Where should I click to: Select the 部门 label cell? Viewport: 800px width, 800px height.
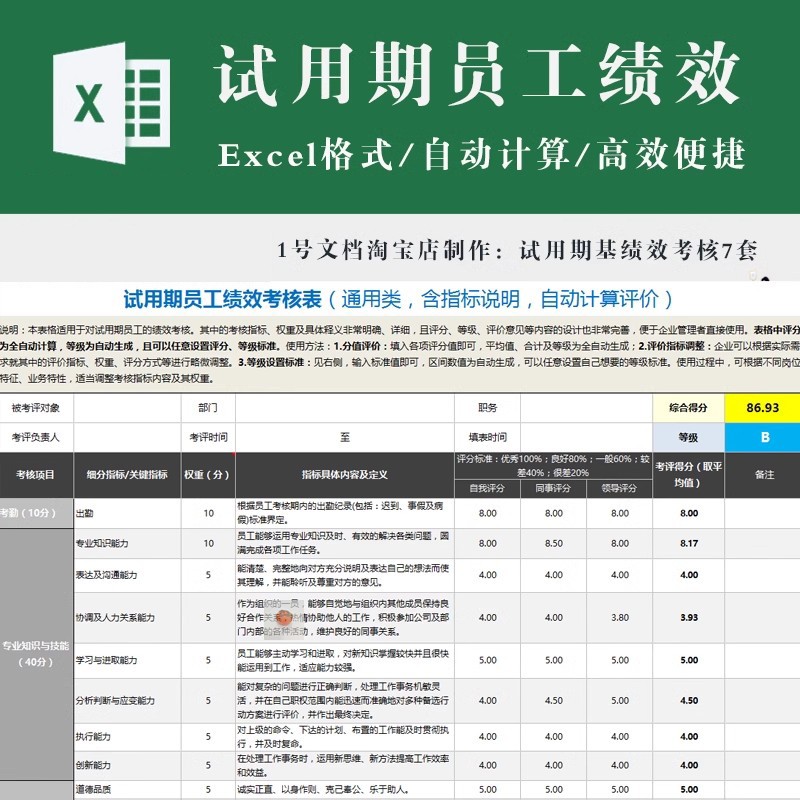(208, 408)
